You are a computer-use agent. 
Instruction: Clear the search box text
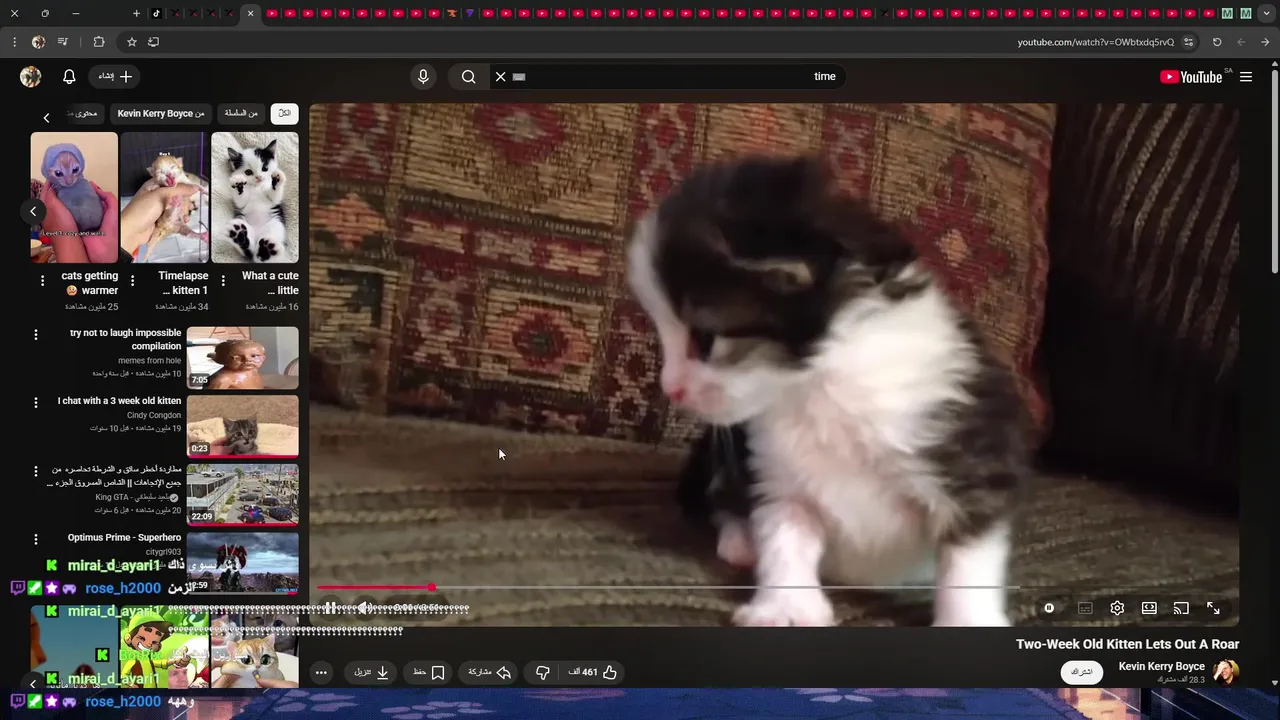tap(501, 77)
